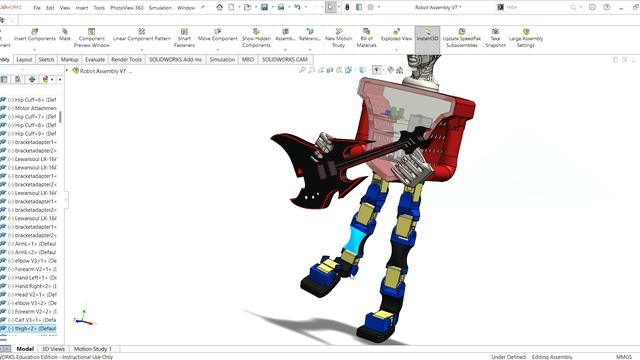Switch to the Evaluate tab
Viewport: 640px width, 360px height.
click(x=95, y=59)
